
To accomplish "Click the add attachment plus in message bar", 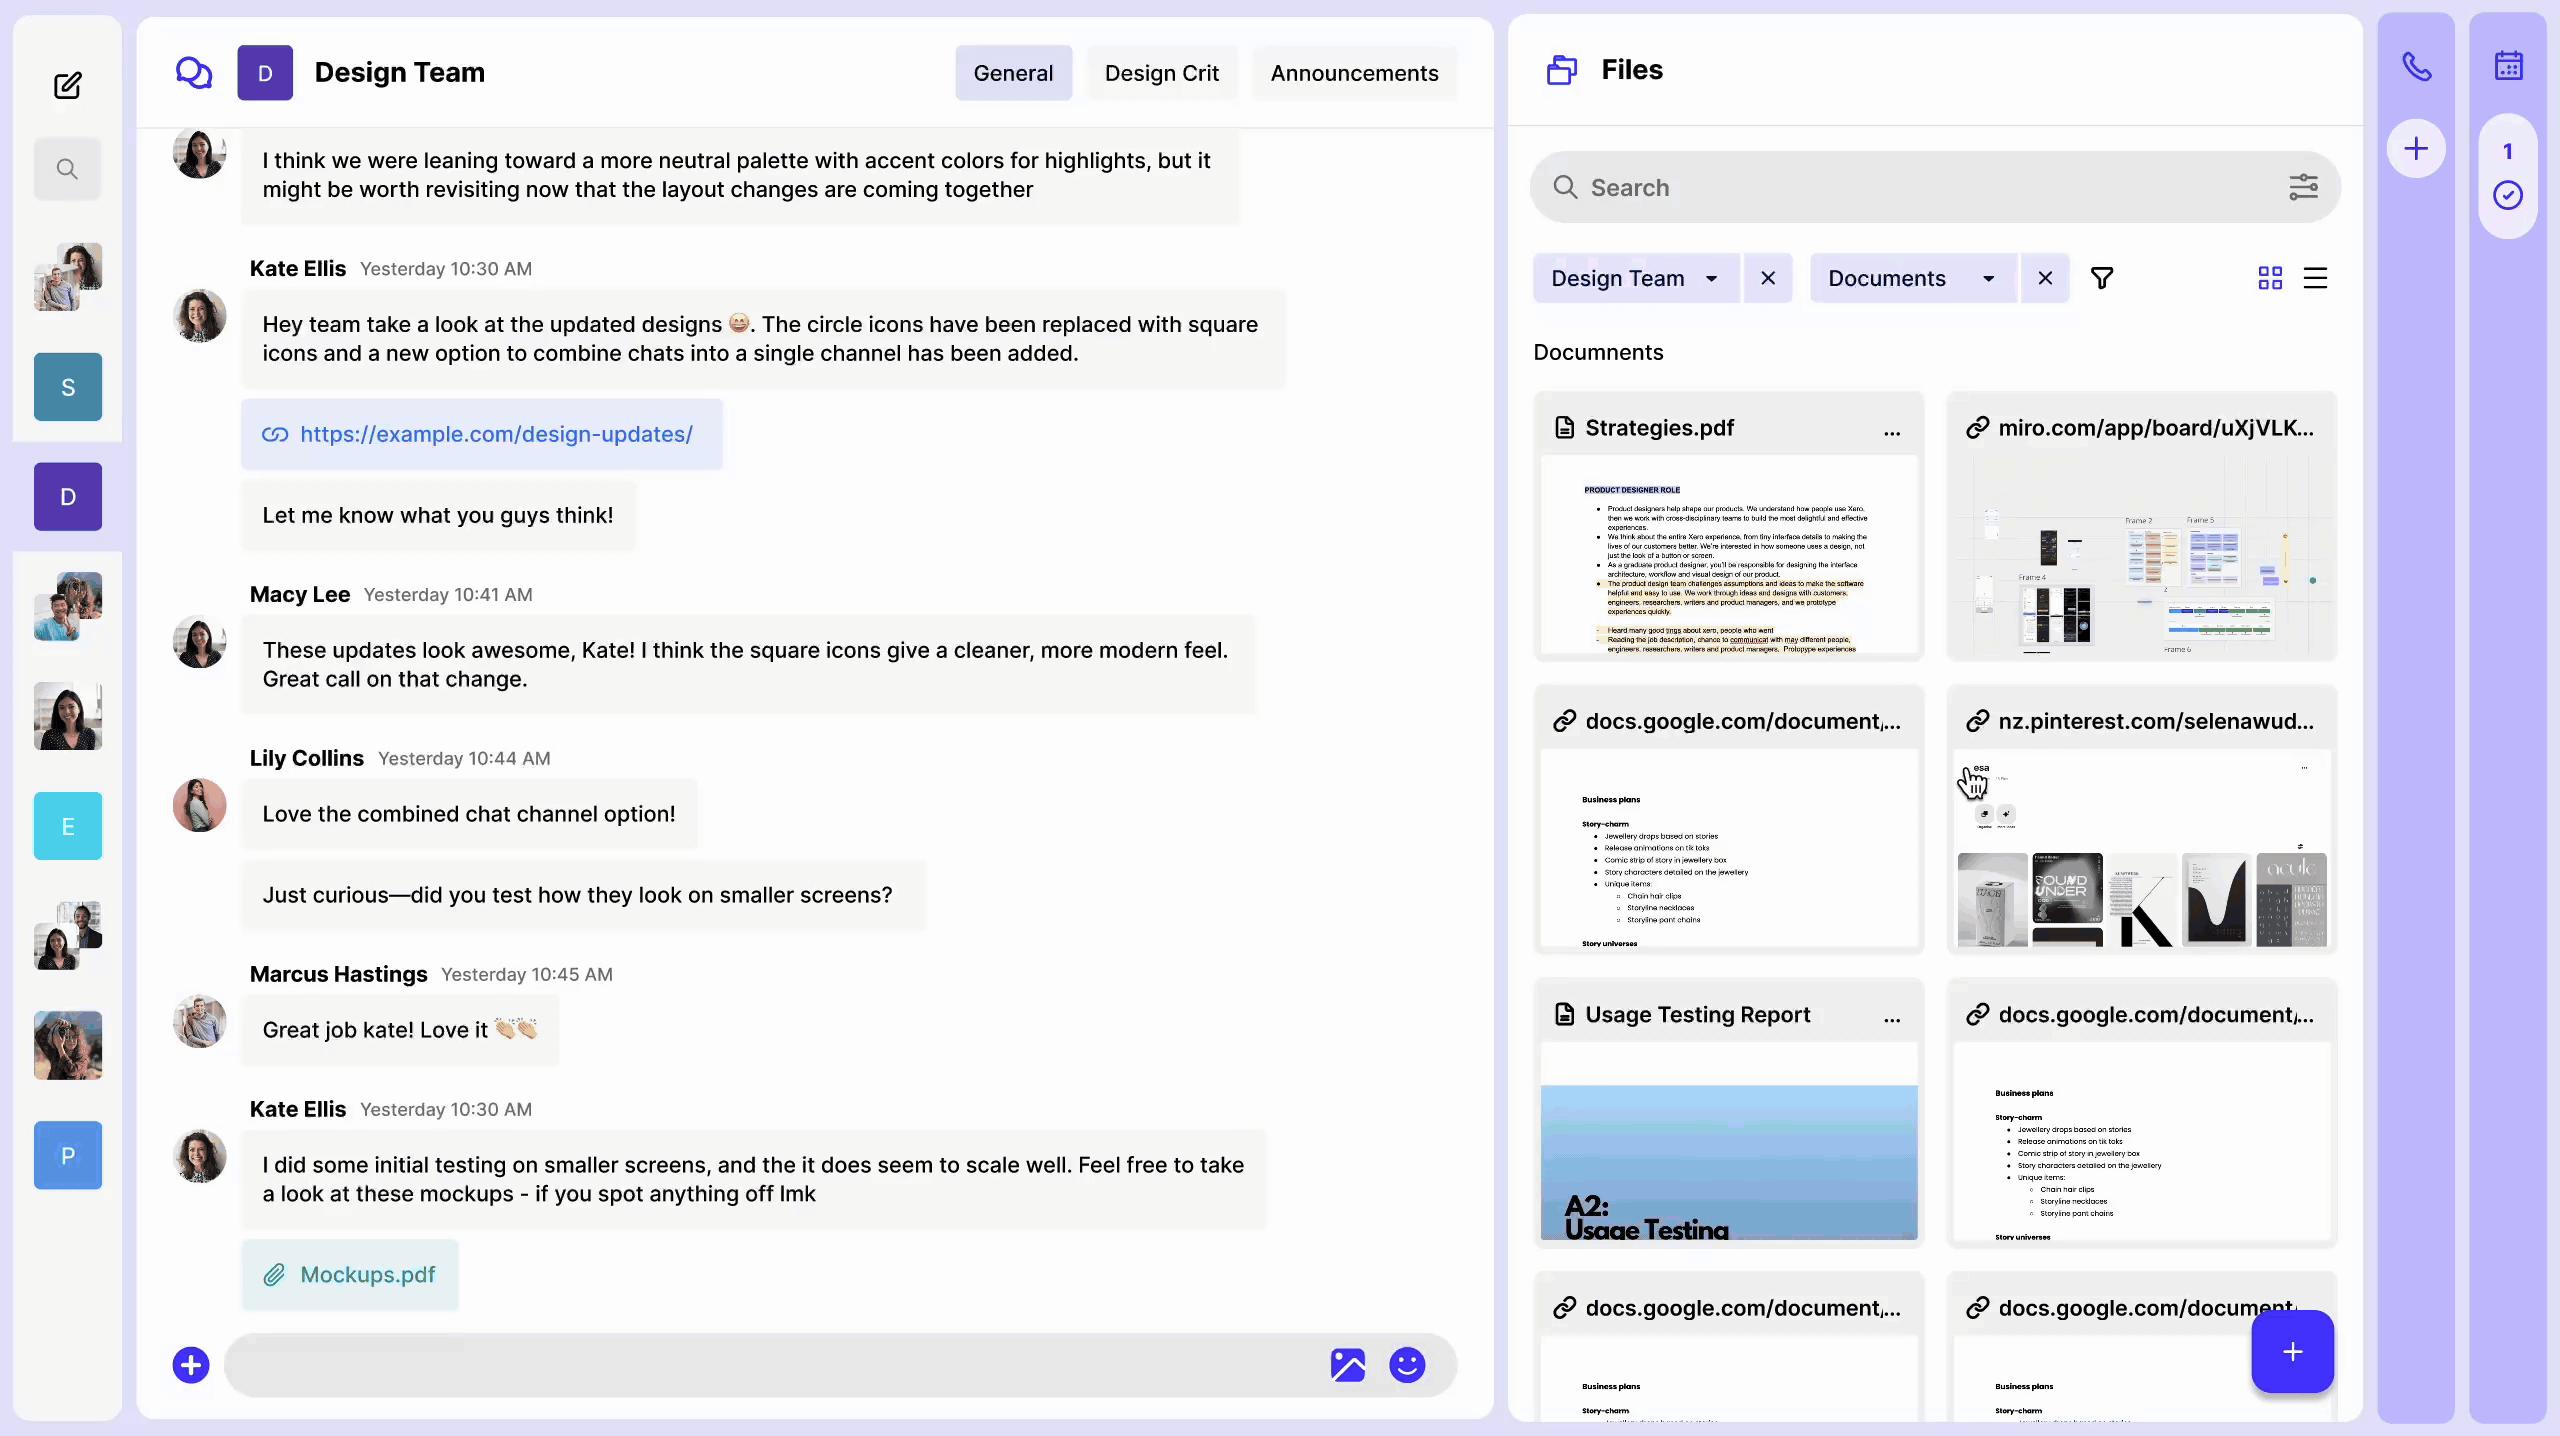I will pyautogui.click(x=191, y=1365).
